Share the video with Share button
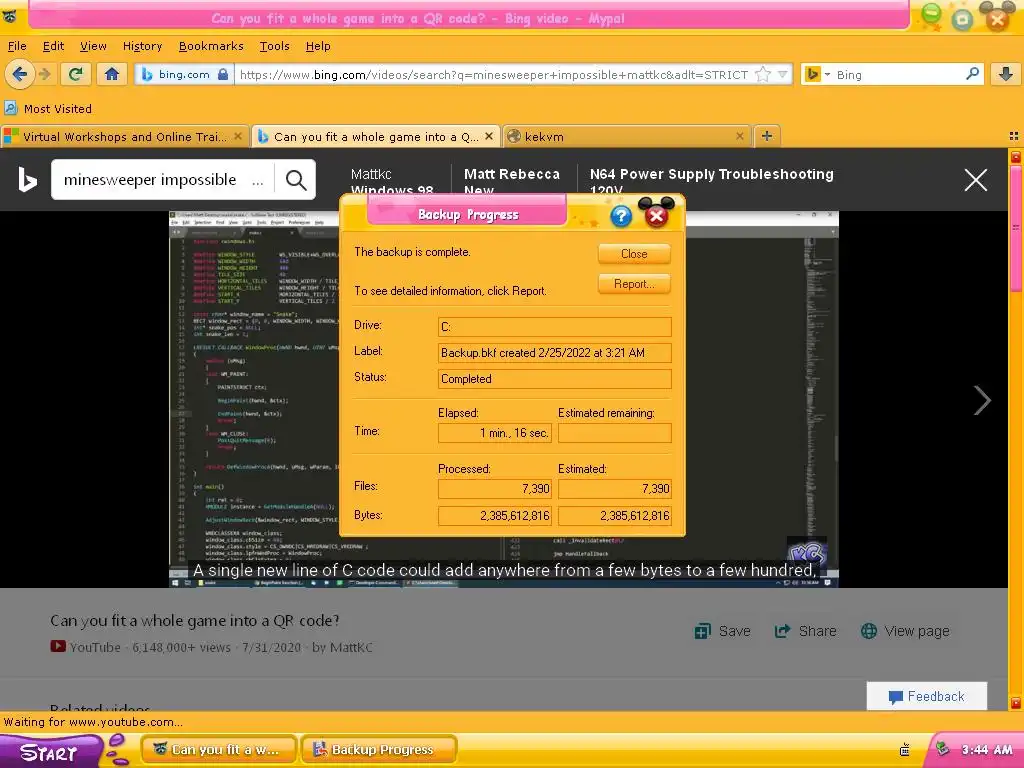The width and height of the screenshot is (1024, 768). pyautogui.click(x=805, y=631)
